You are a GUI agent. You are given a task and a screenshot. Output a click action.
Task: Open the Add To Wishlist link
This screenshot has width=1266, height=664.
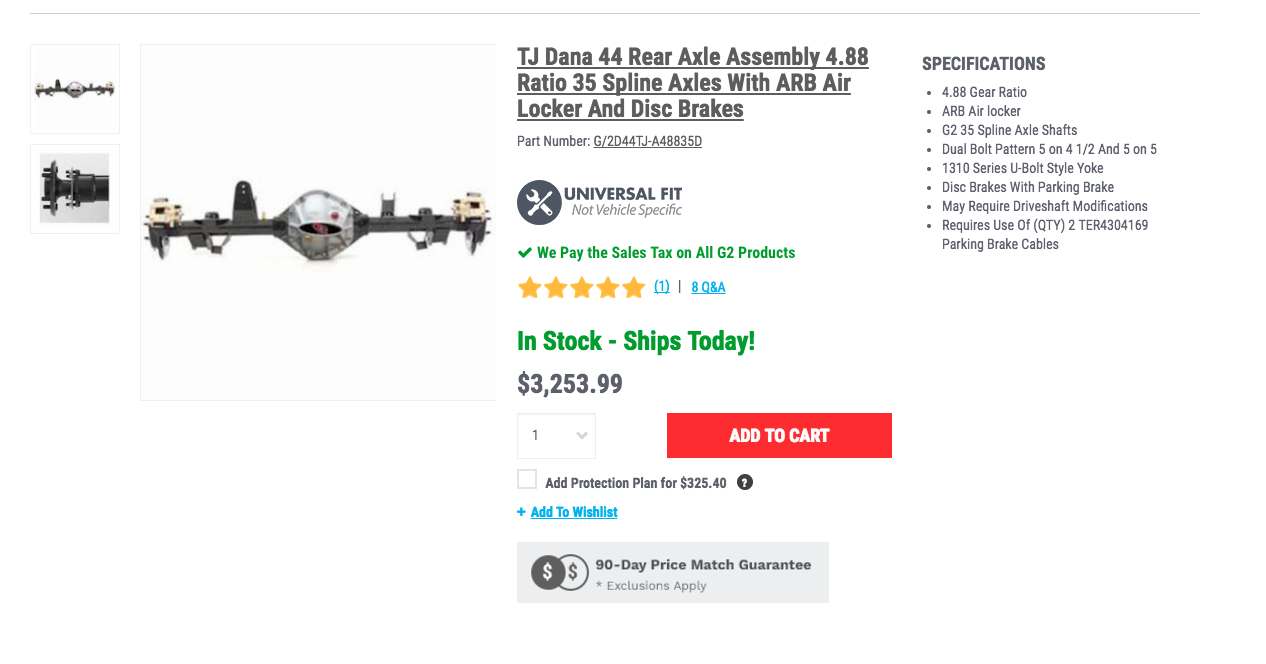[x=574, y=512]
